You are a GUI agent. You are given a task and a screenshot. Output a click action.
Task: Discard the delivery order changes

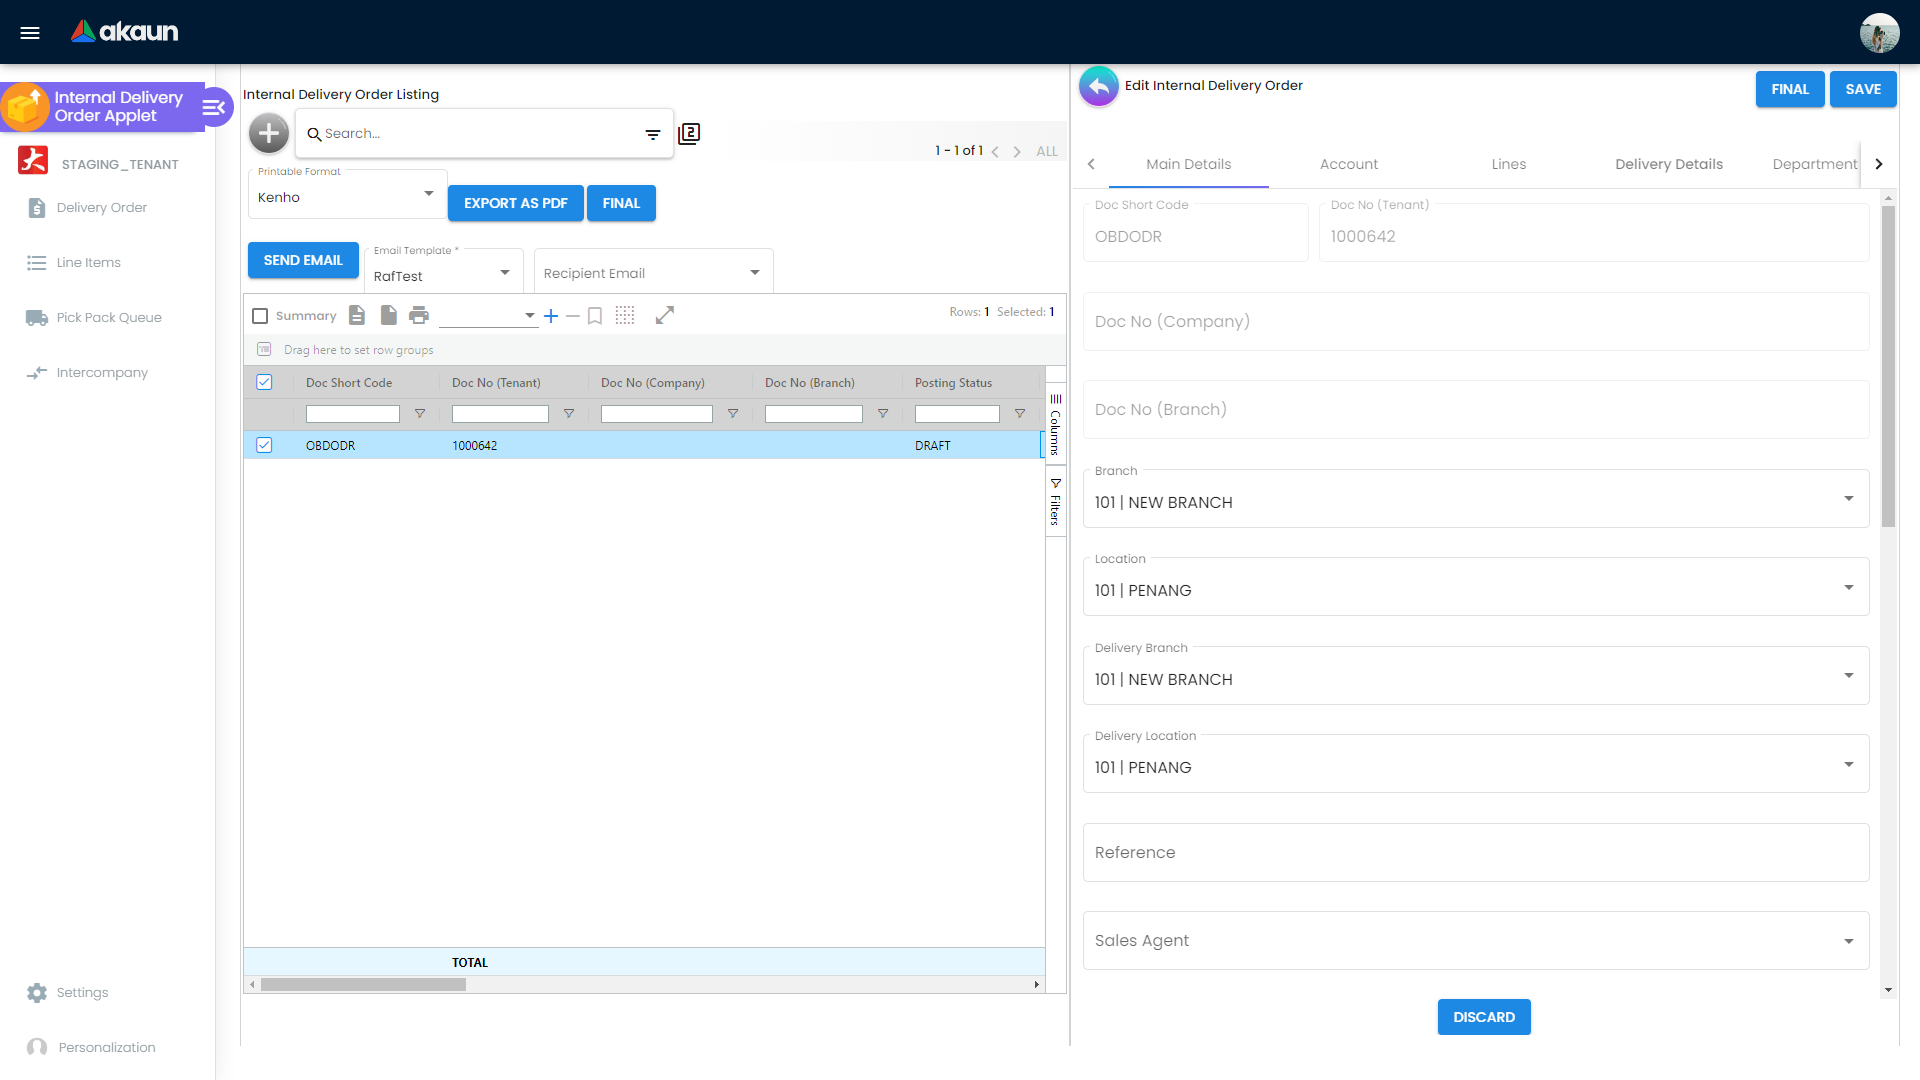[1484, 1017]
